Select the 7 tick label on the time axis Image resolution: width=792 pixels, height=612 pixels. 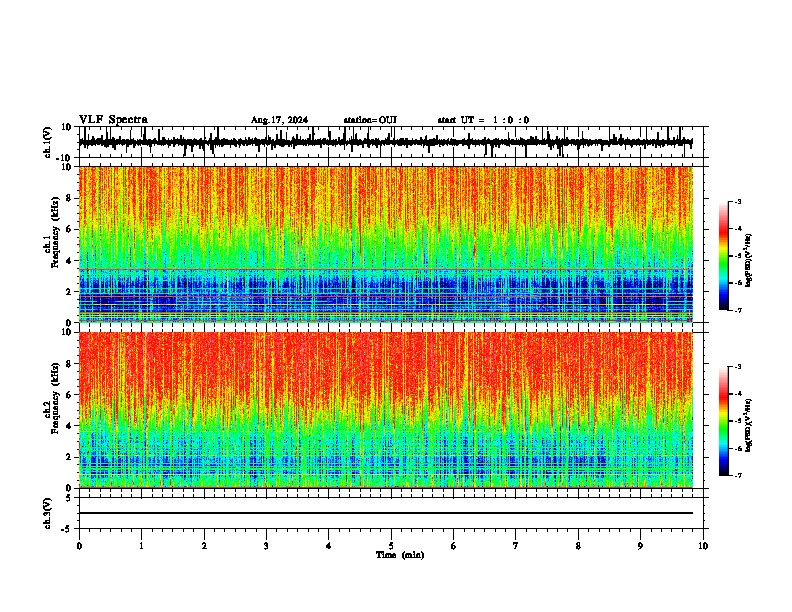click(516, 546)
